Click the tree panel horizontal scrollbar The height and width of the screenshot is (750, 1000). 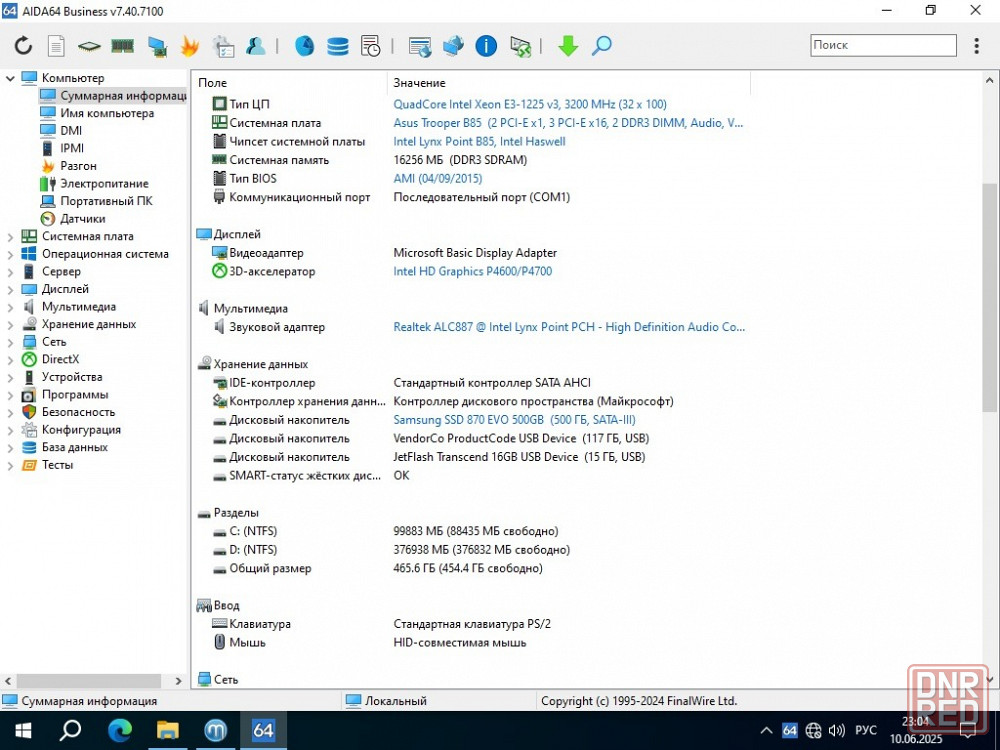click(x=89, y=681)
